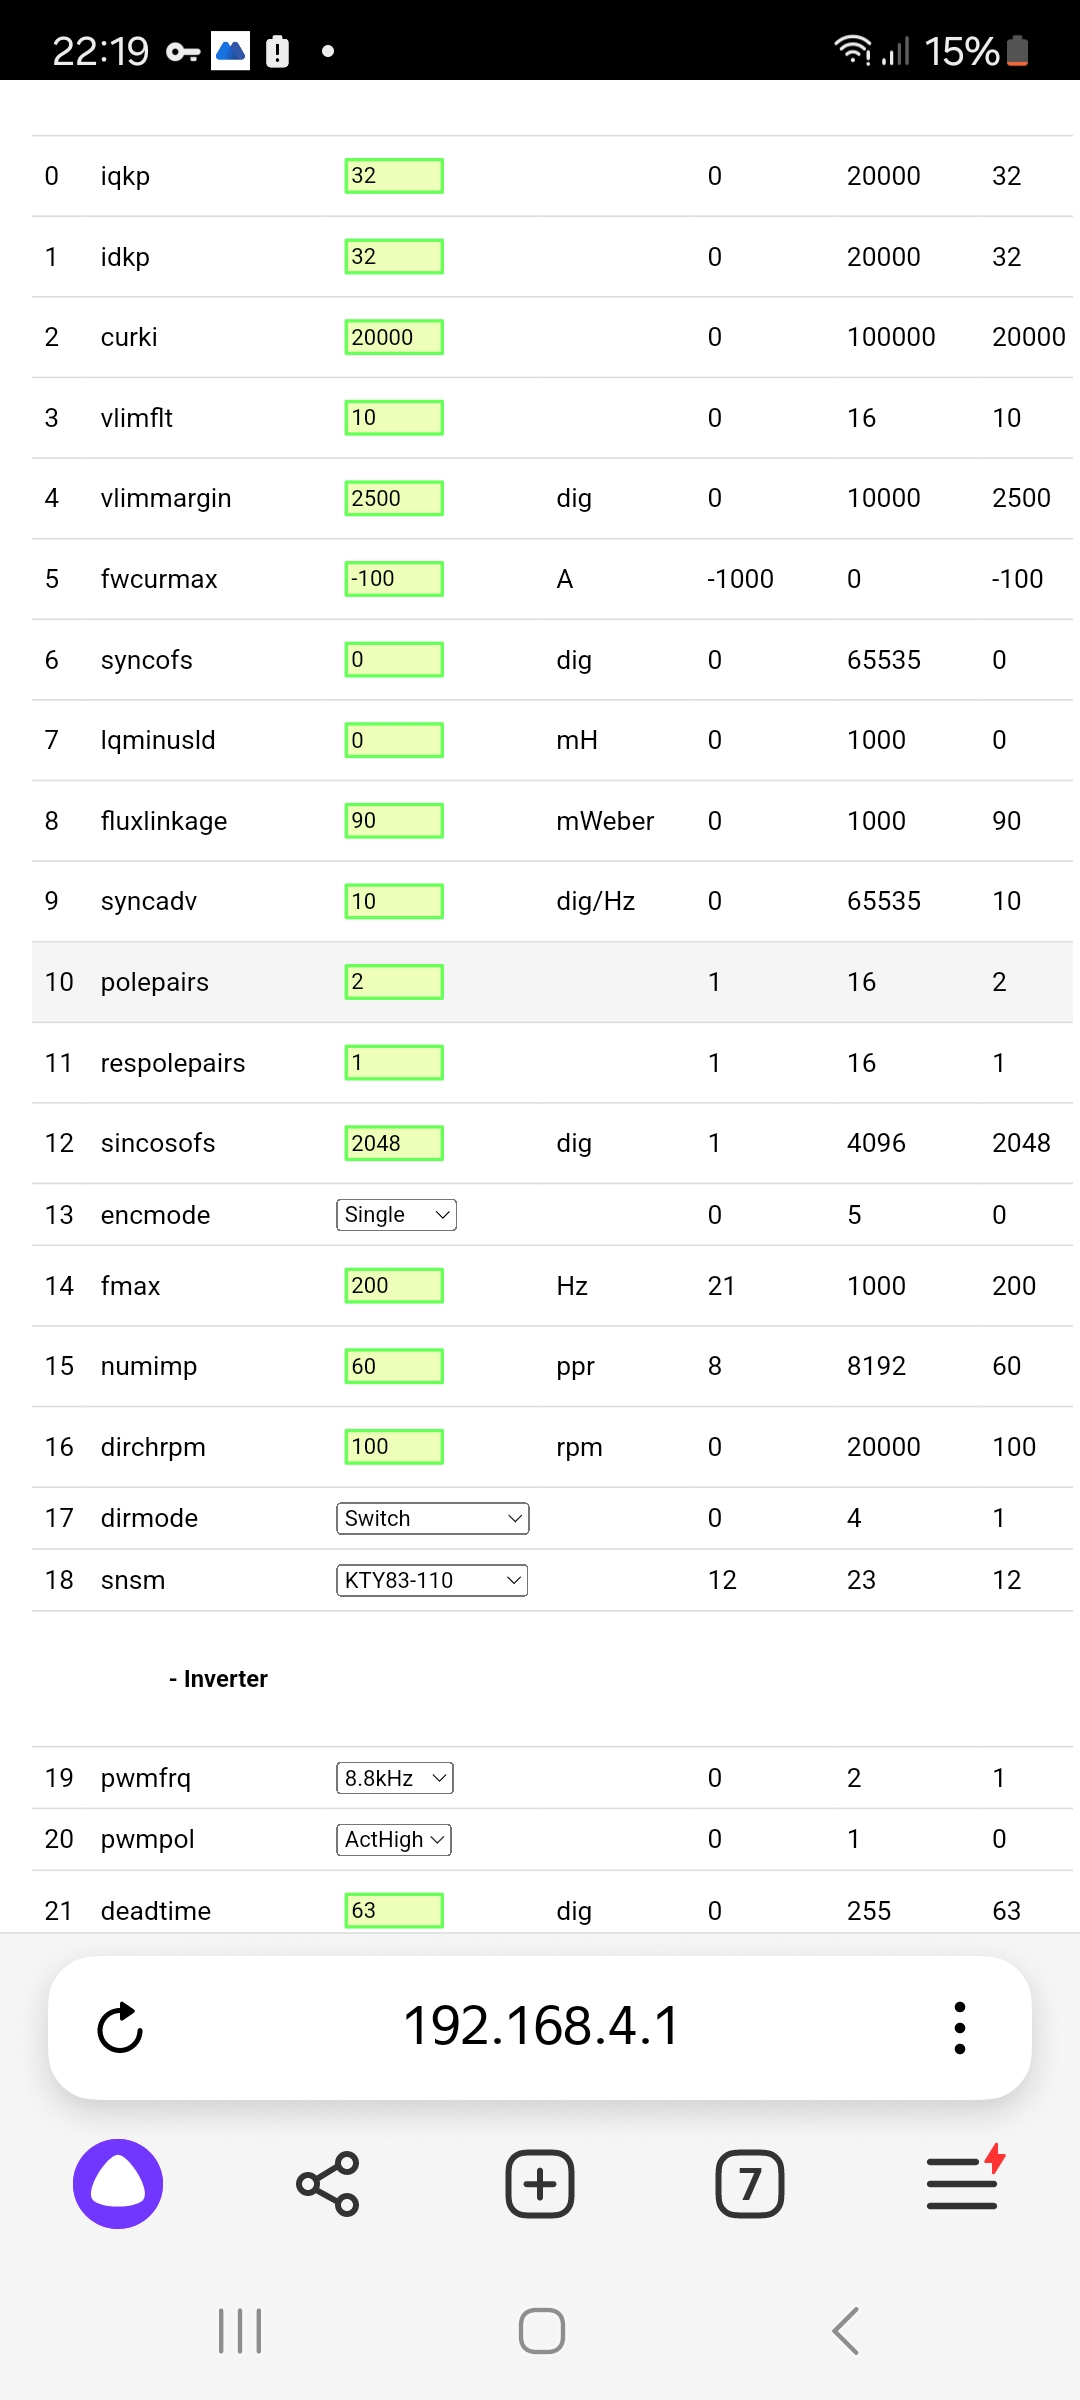Image resolution: width=1080 pixels, height=2400 pixels.
Task: Expand the snsm KTY83-110 dropdown
Action: [432, 1580]
